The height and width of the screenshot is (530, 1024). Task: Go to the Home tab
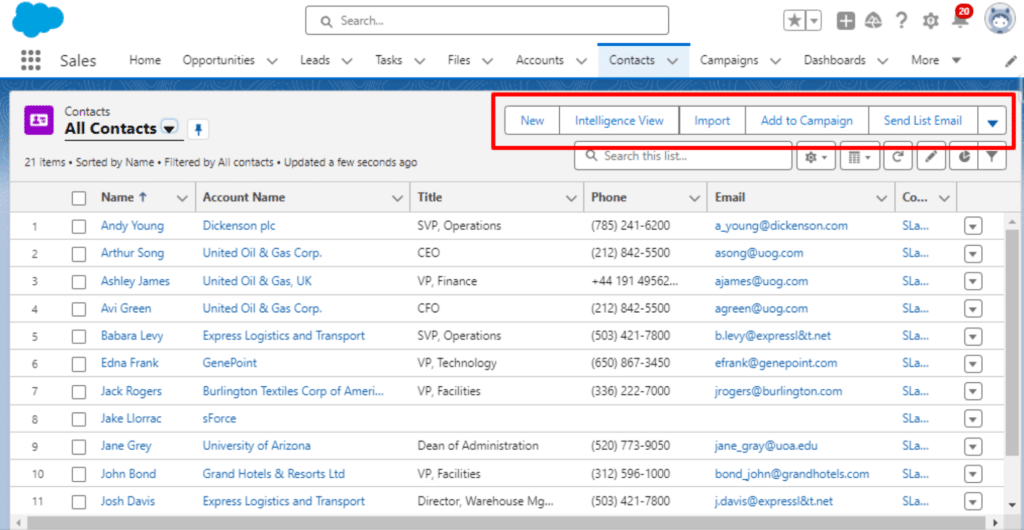[145, 60]
